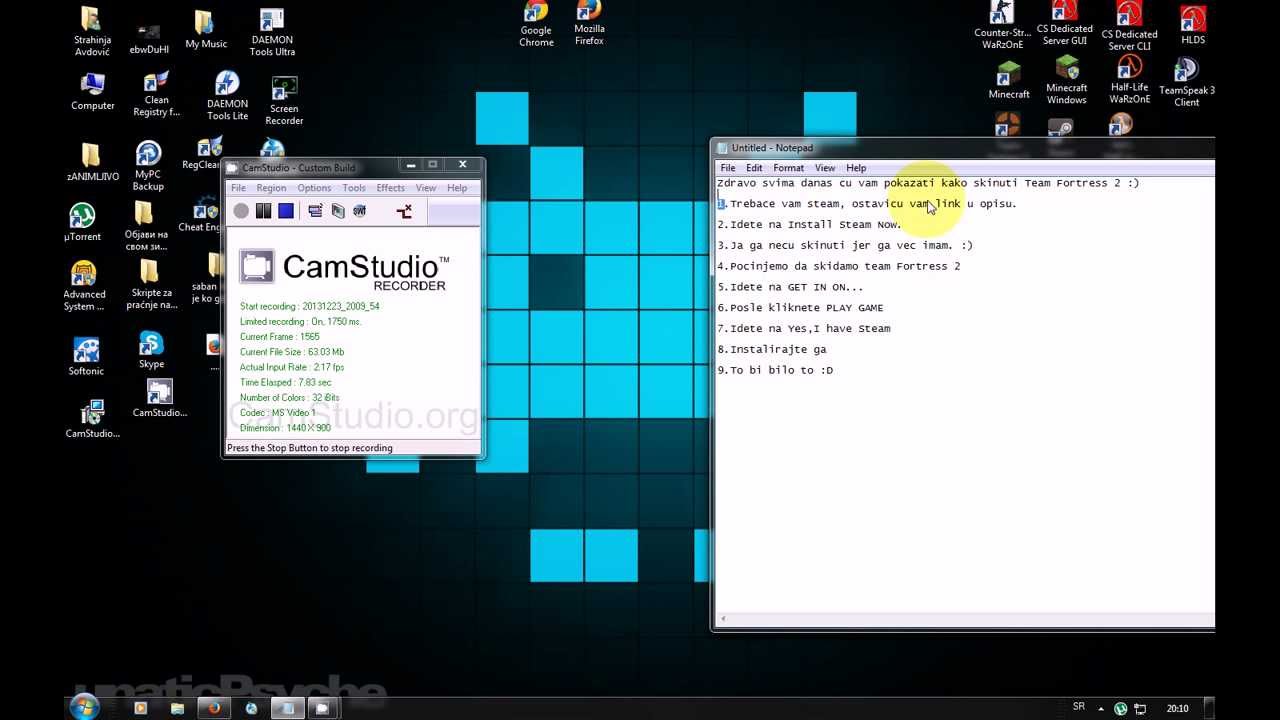Select the Counter-Strike WaRzOnE desktop shortcut
The width and height of the screenshot is (1280, 720).
point(1002,25)
